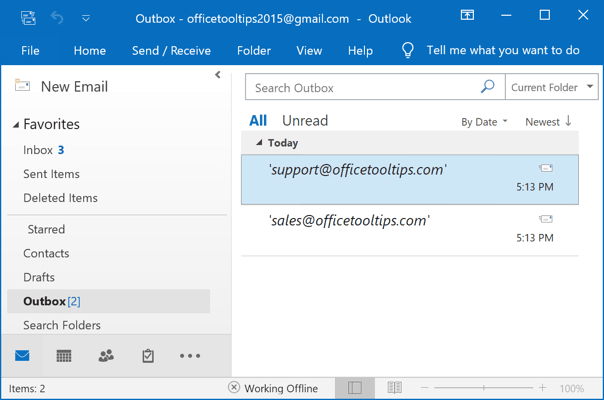This screenshot has height=400, width=604.
Task: Show All messages filter
Action: [x=258, y=121]
